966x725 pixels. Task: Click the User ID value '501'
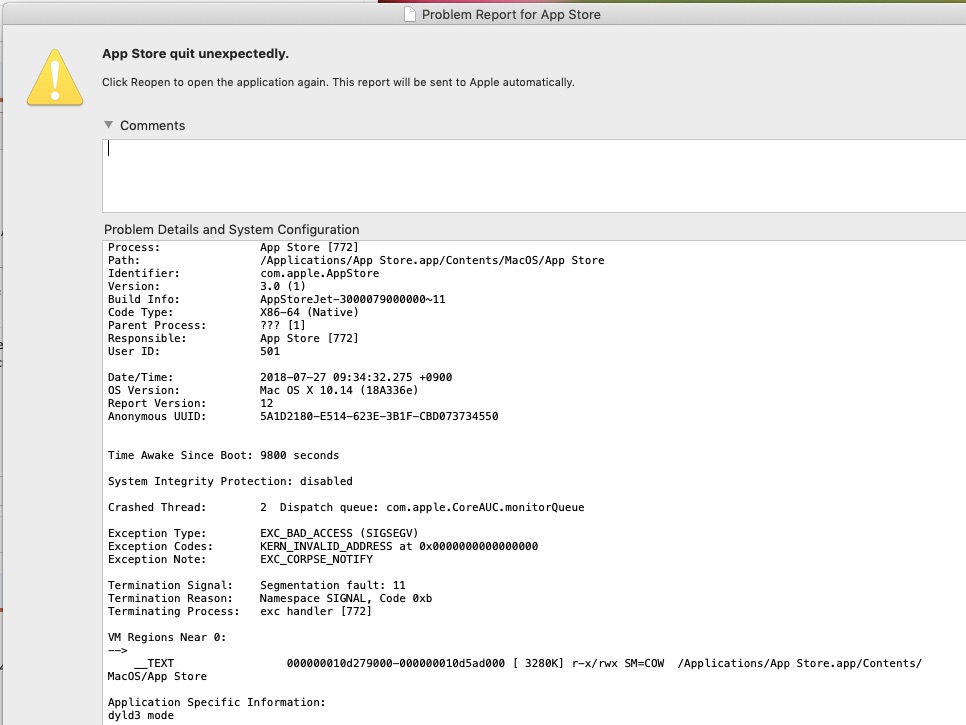click(270, 351)
